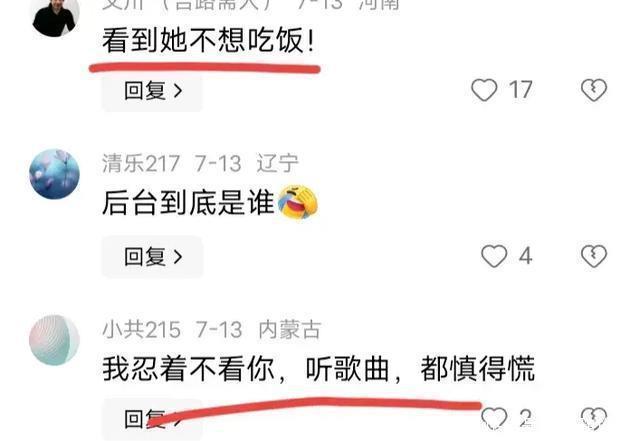Viewport: 640px width, 441px height.
Task: Open username 清乐217 profile link
Action: [x=141, y=163]
